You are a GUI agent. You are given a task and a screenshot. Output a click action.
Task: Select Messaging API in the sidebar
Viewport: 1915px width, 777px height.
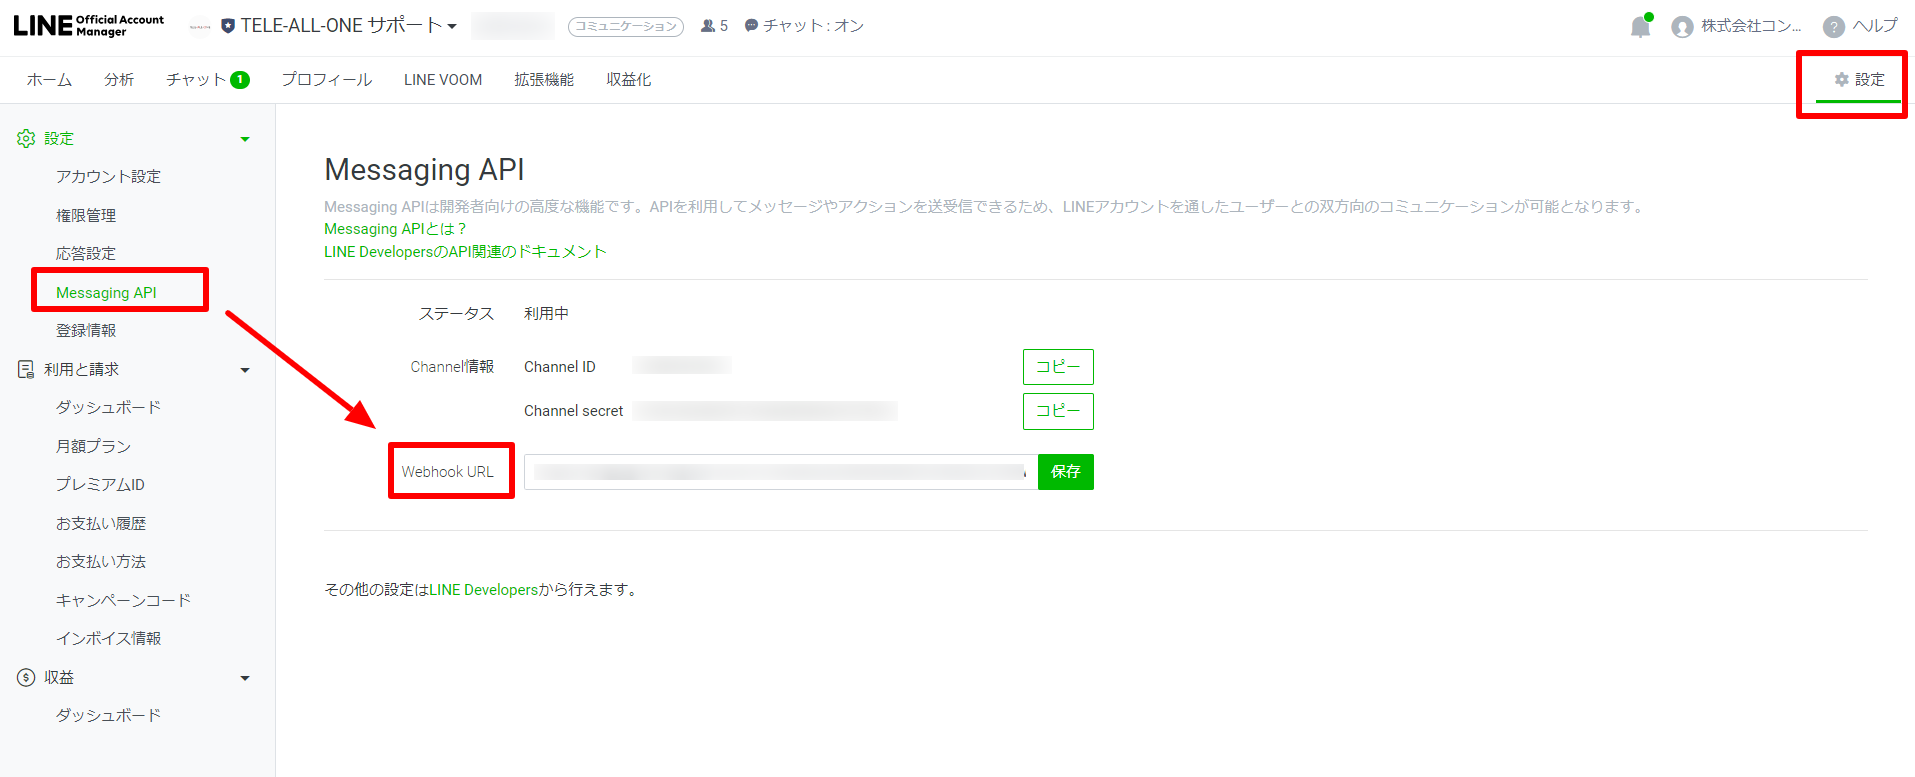(106, 293)
